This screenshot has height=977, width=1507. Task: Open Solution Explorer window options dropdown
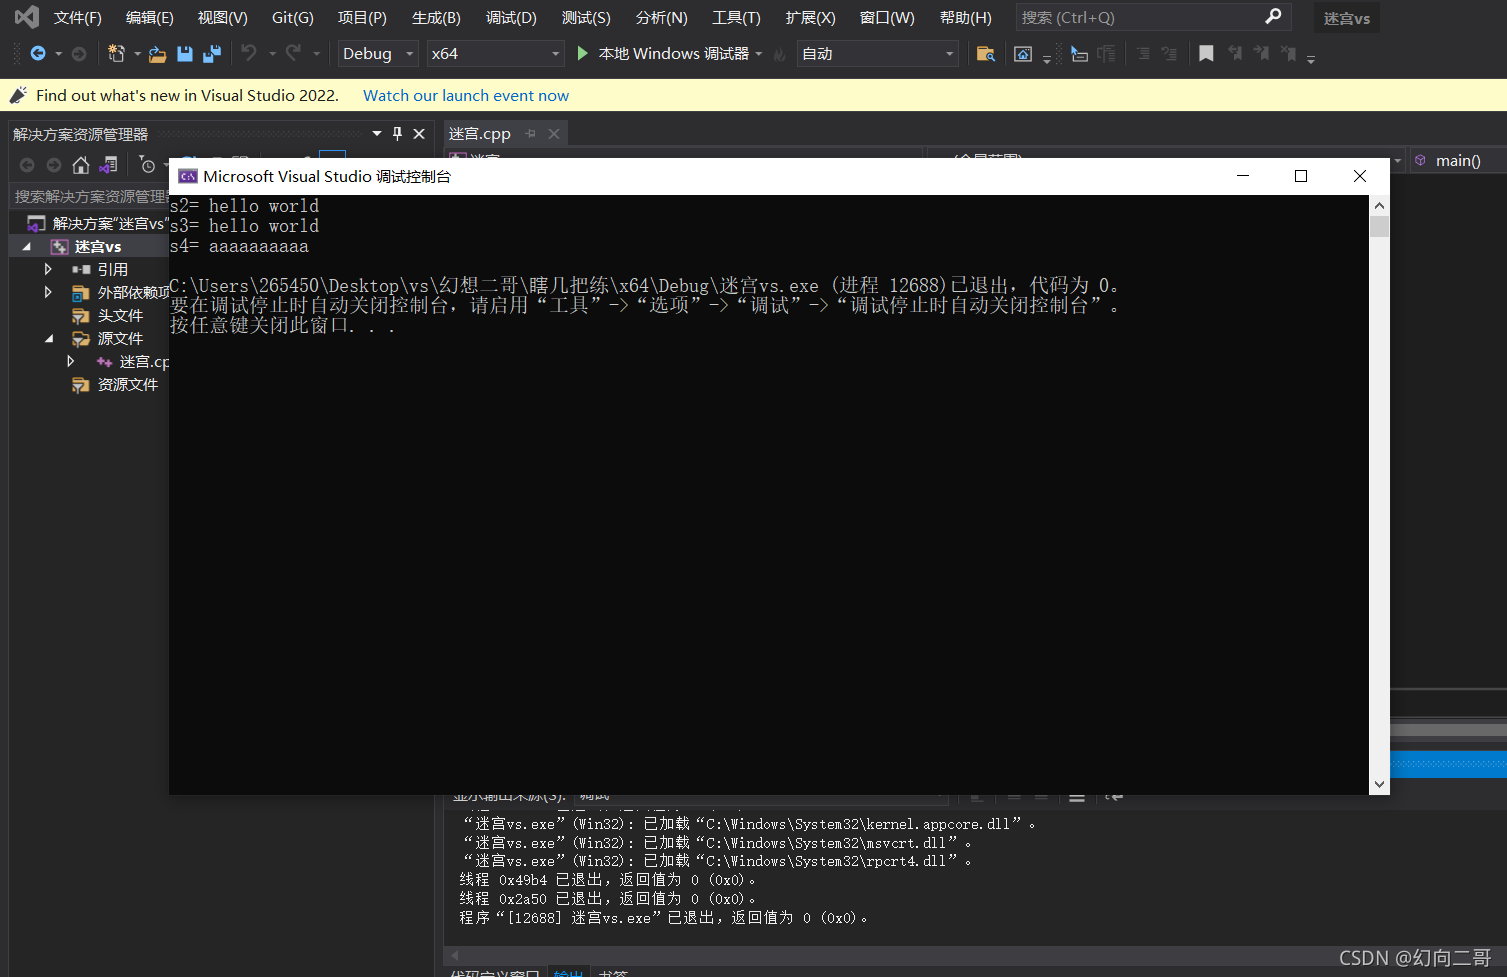tap(377, 134)
